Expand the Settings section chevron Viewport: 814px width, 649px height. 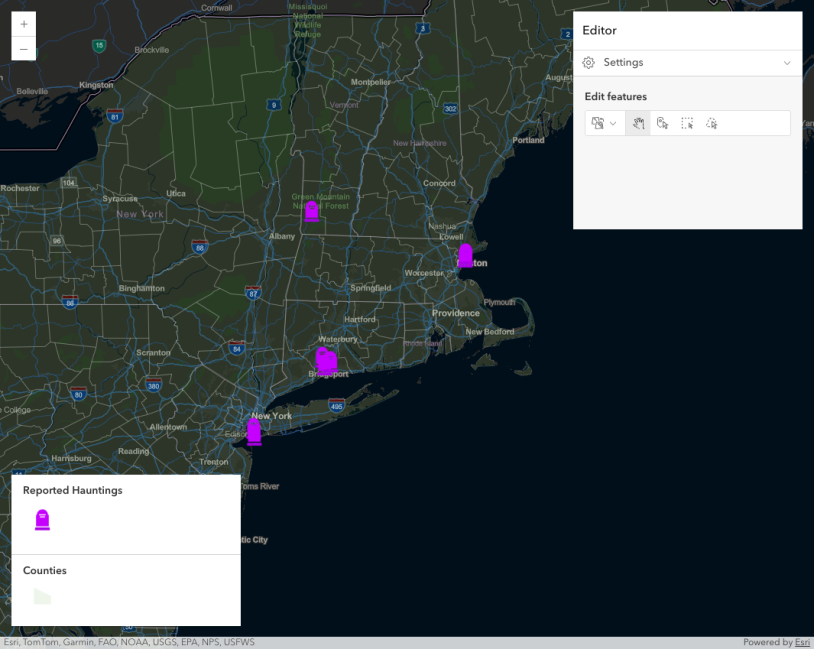(x=787, y=63)
